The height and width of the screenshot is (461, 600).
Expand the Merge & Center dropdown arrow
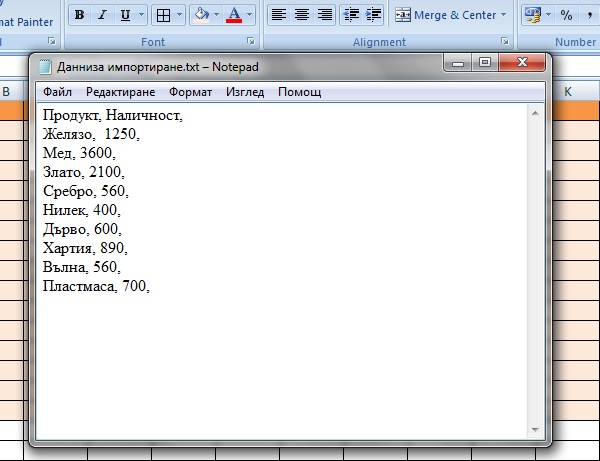504,15
